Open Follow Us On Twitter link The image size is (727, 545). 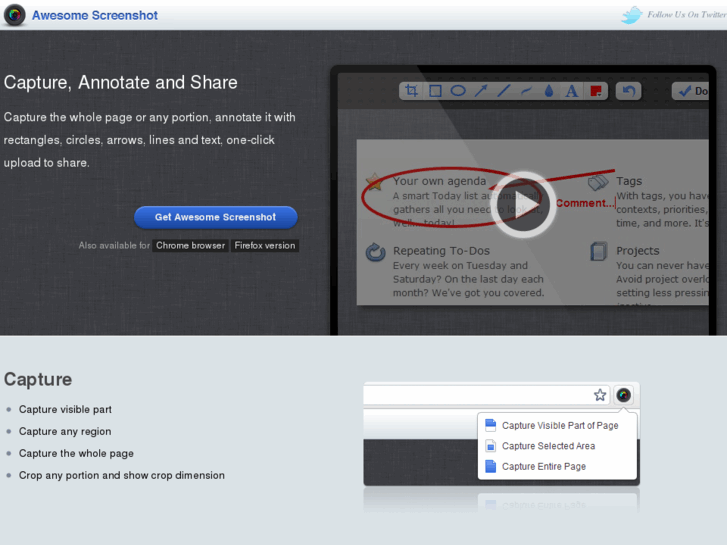pyautogui.click(x=687, y=15)
